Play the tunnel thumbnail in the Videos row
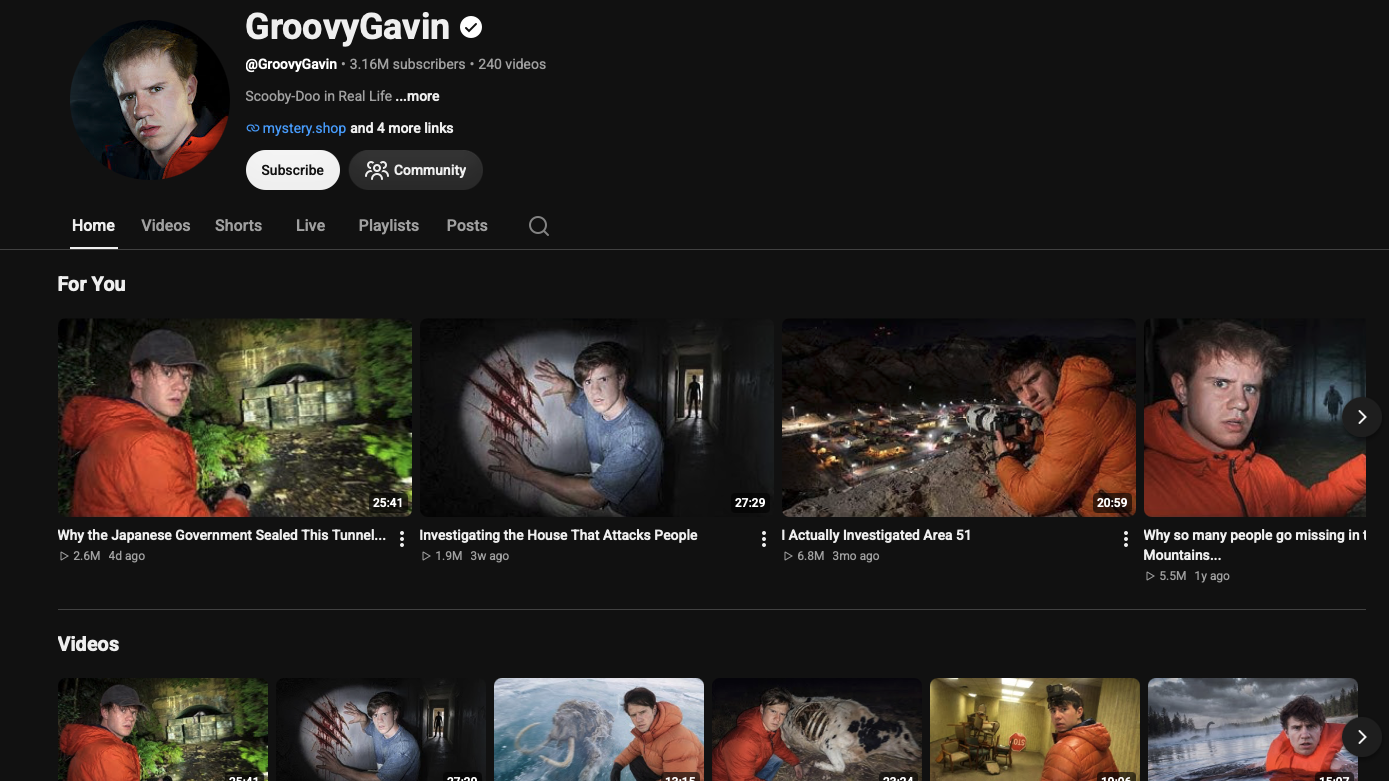Viewport: 1389px width, 781px height. [x=163, y=730]
